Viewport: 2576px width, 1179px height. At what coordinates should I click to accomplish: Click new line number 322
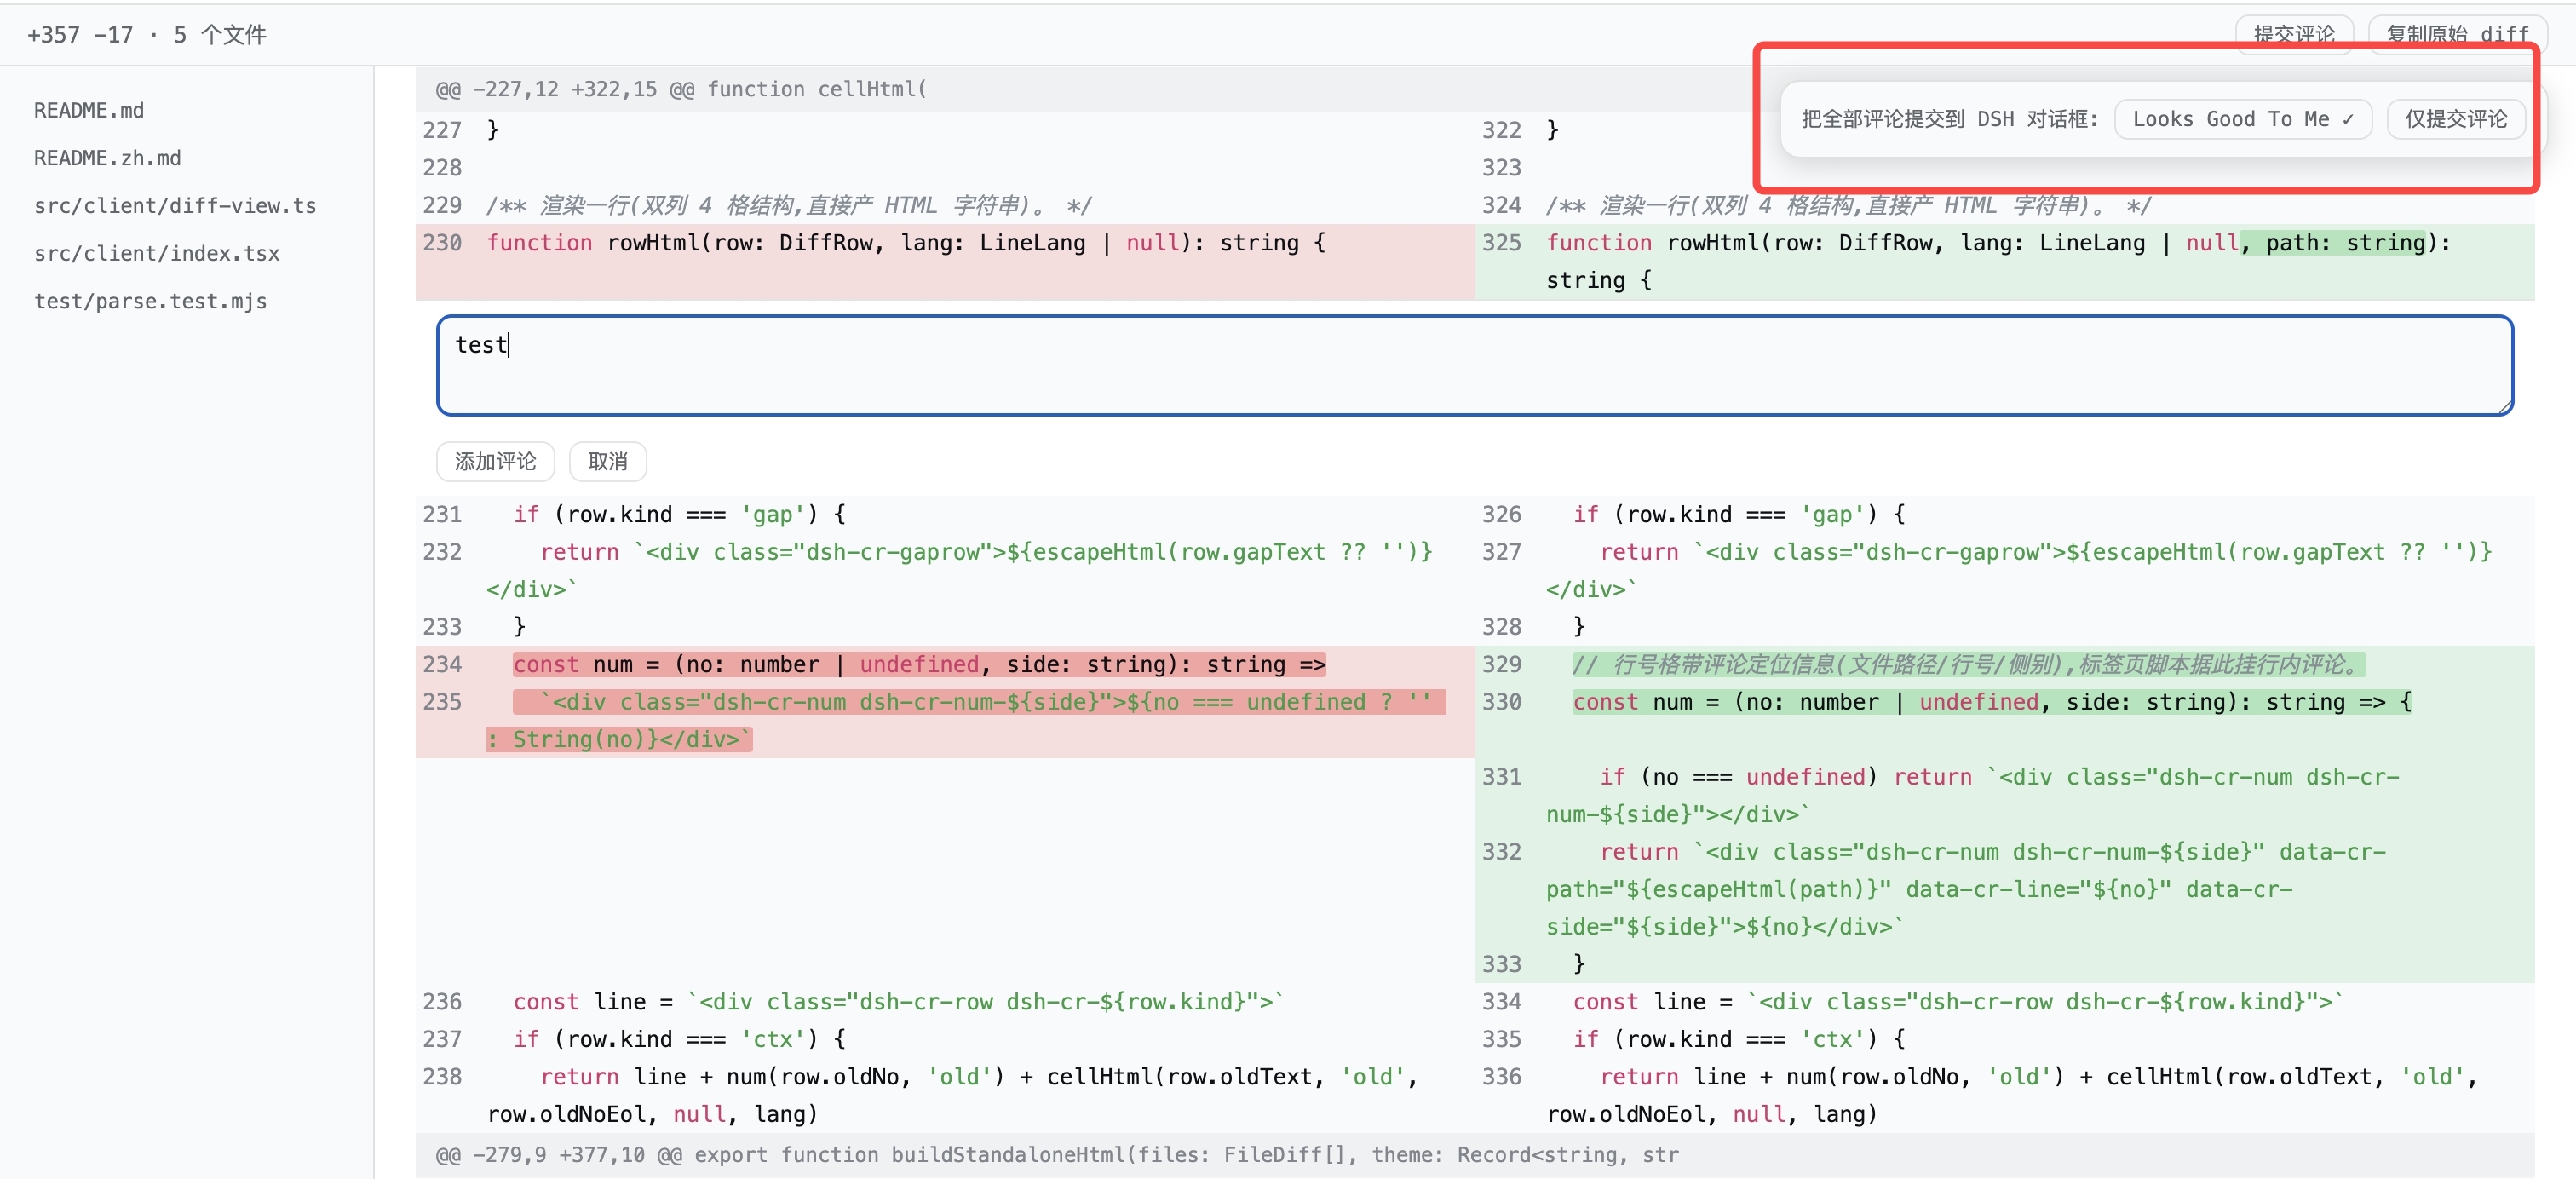pos(1501,130)
